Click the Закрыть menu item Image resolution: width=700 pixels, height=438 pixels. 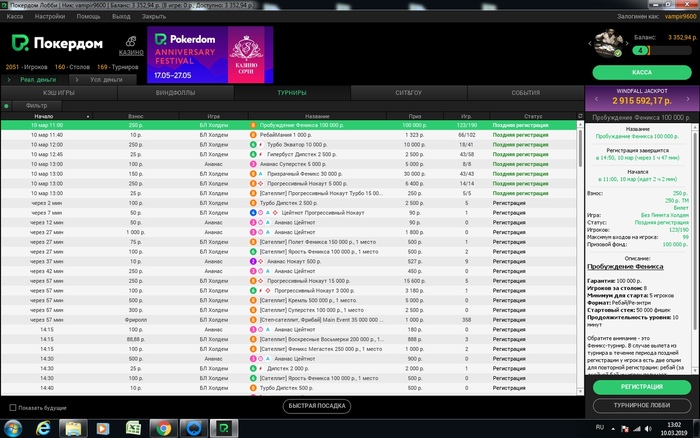154,17
